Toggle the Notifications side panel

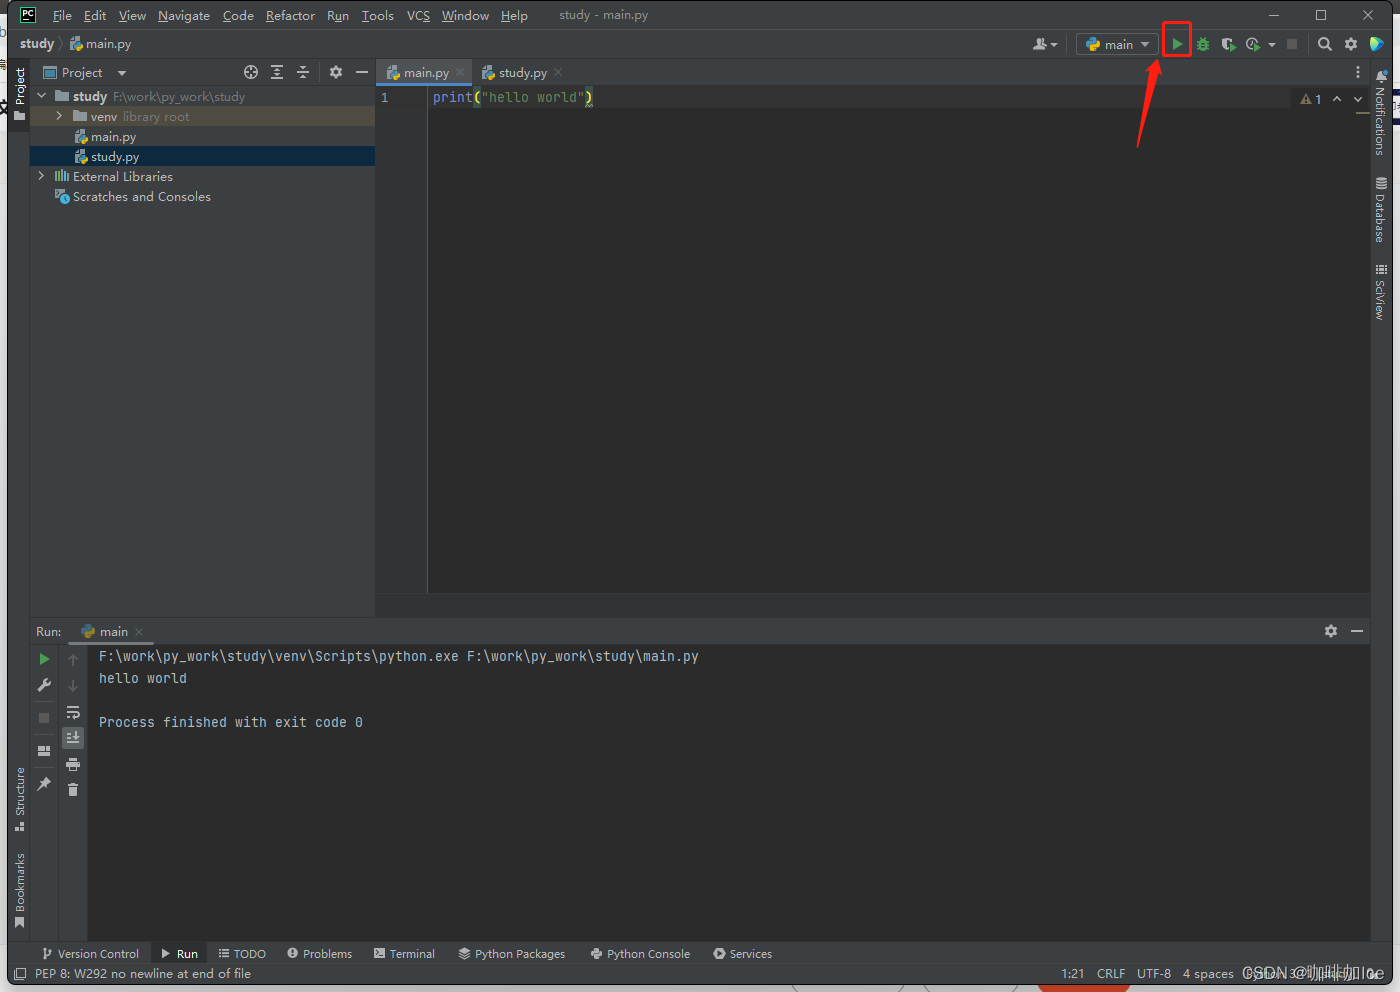(1381, 111)
